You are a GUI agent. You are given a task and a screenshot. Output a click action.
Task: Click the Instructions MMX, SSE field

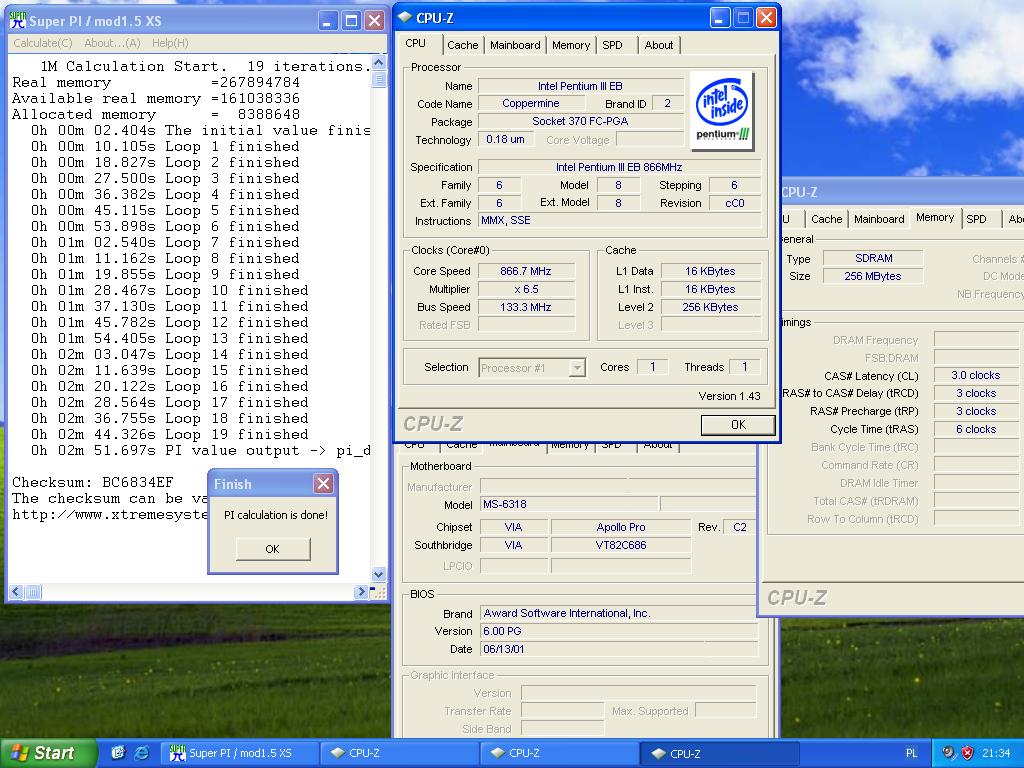point(619,221)
